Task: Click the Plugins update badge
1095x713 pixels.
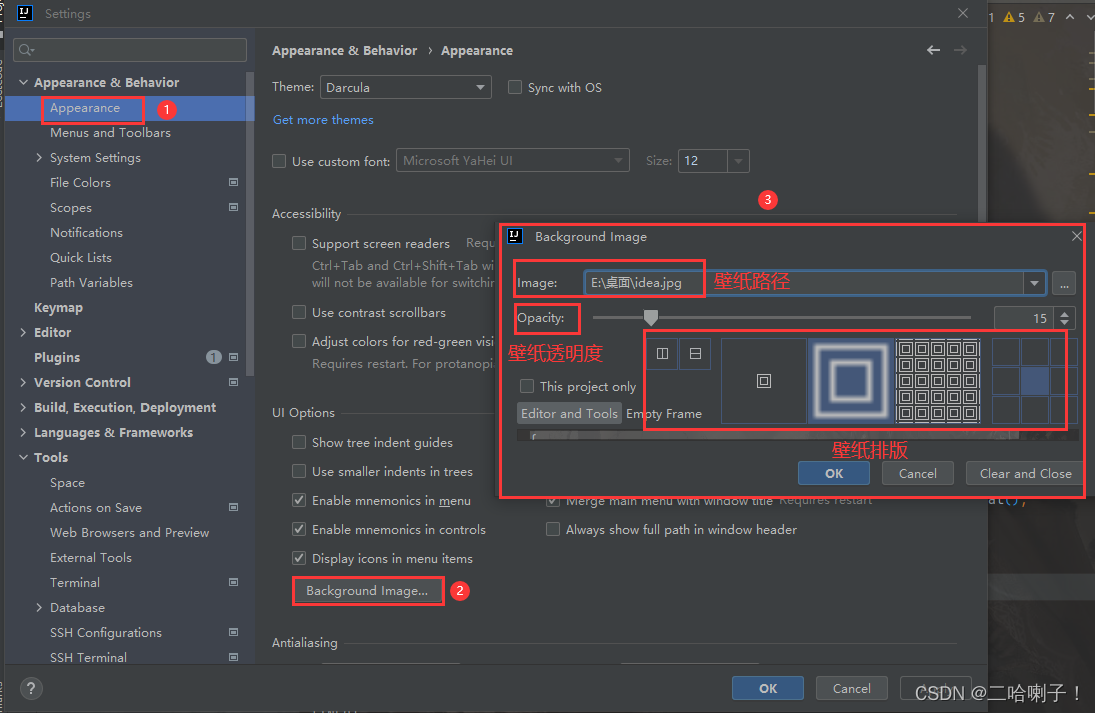Action: point(214,358)
